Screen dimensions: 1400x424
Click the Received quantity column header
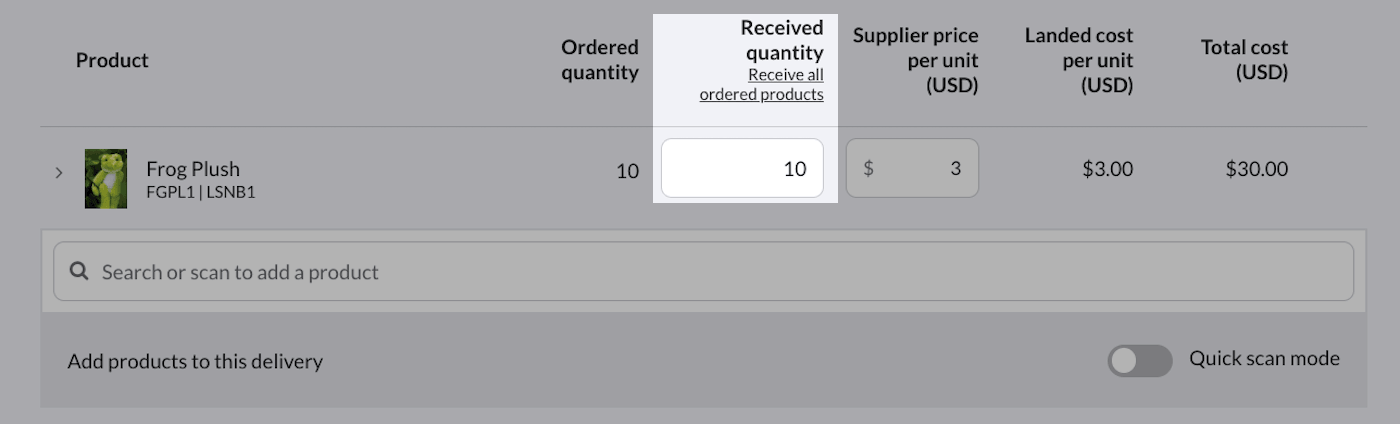pyautogui.click(x=783, y=40)
